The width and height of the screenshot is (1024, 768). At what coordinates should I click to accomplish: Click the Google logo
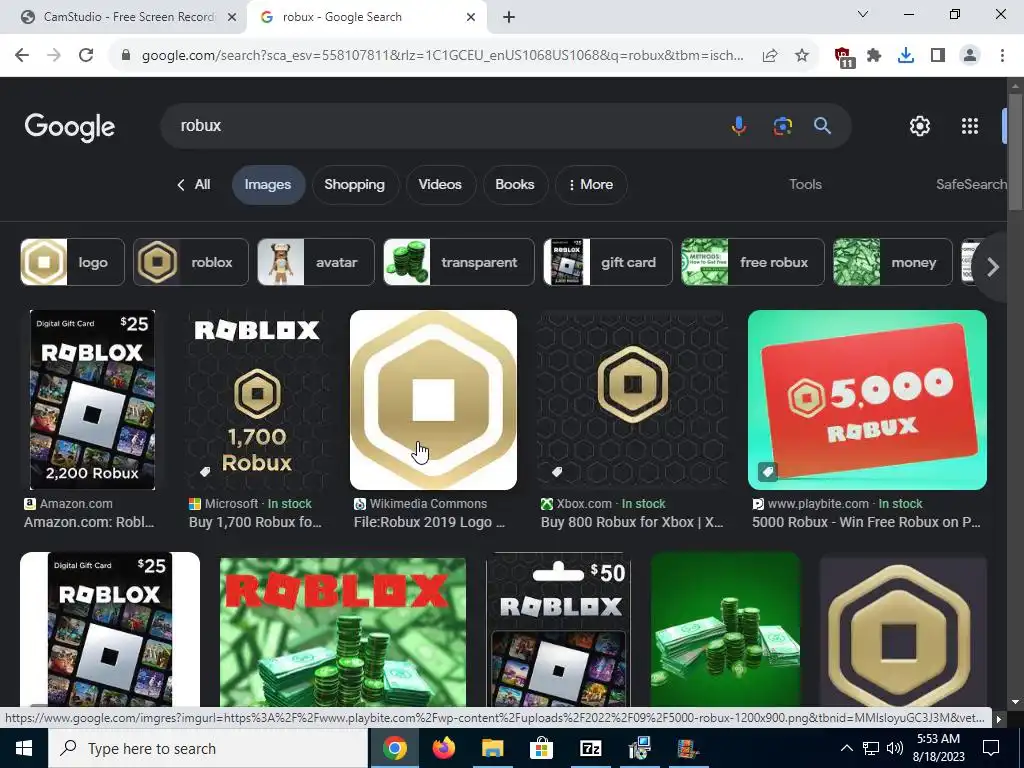pyautogui.click(x=70, y=127)
